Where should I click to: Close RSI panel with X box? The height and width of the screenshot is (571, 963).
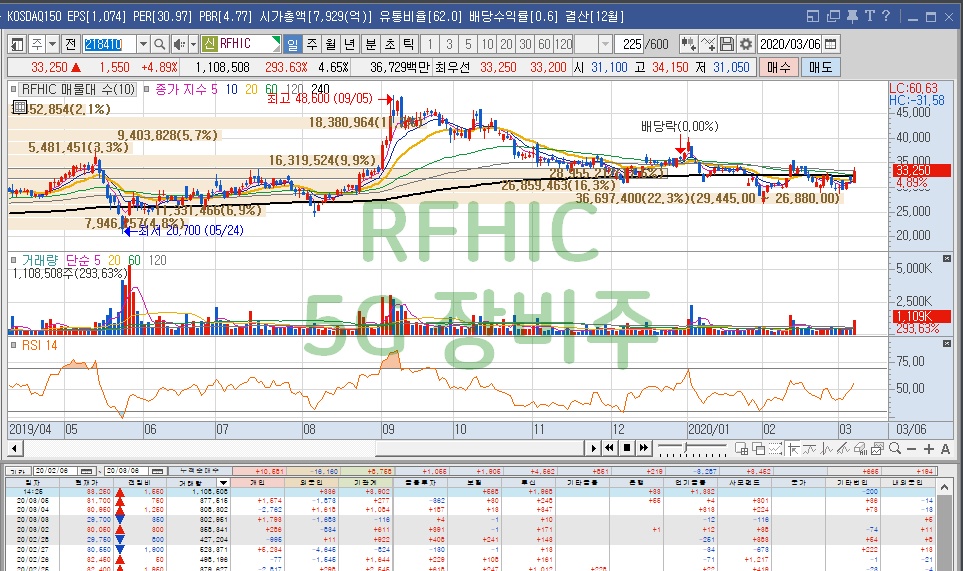[x=946, y=344]
